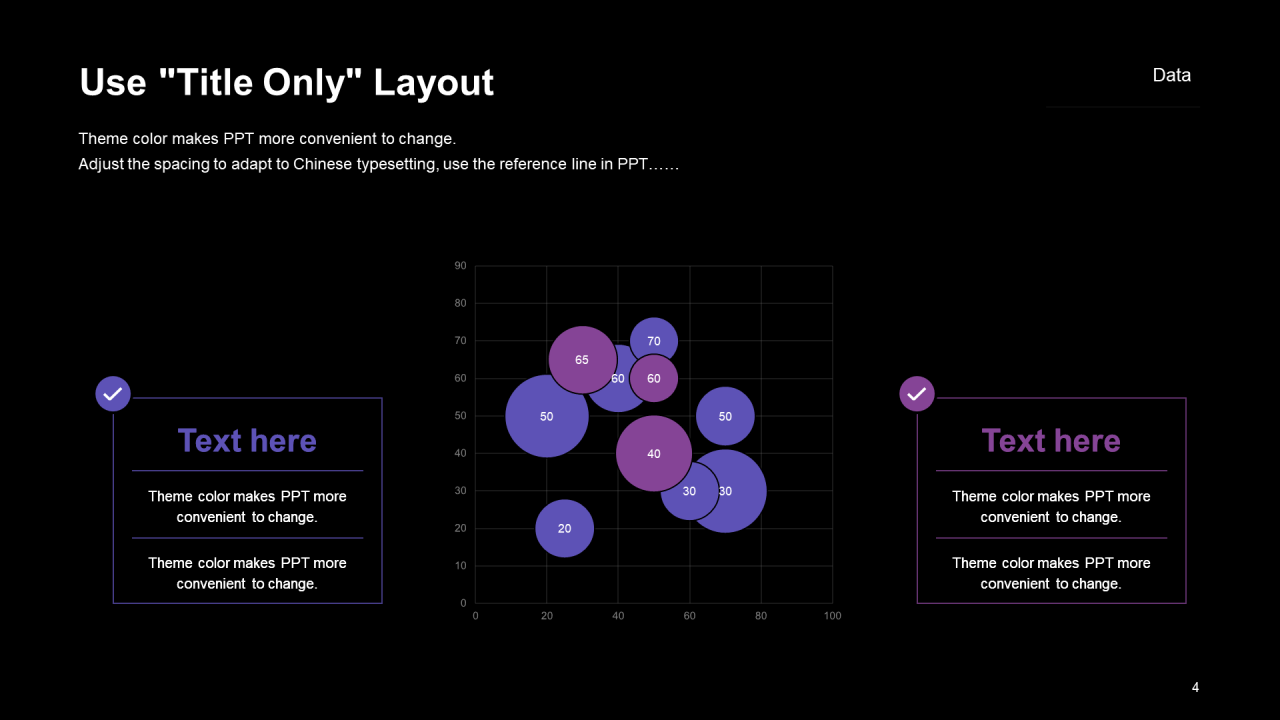Select the largest blue bubble labeled 50
This screenshot has height=720, width=1280.
pyautogui.click(x=546, y=416)
